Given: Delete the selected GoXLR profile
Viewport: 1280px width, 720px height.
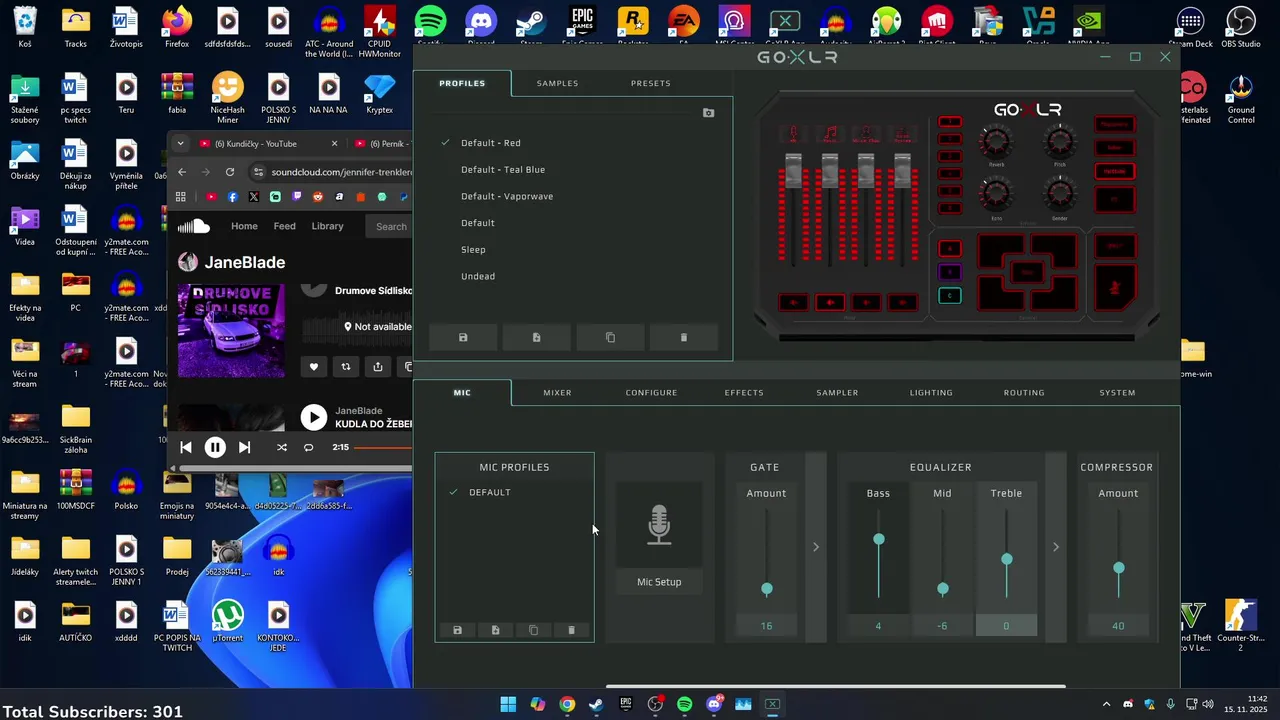Looking at the screenshot, I should coord(684,338).
